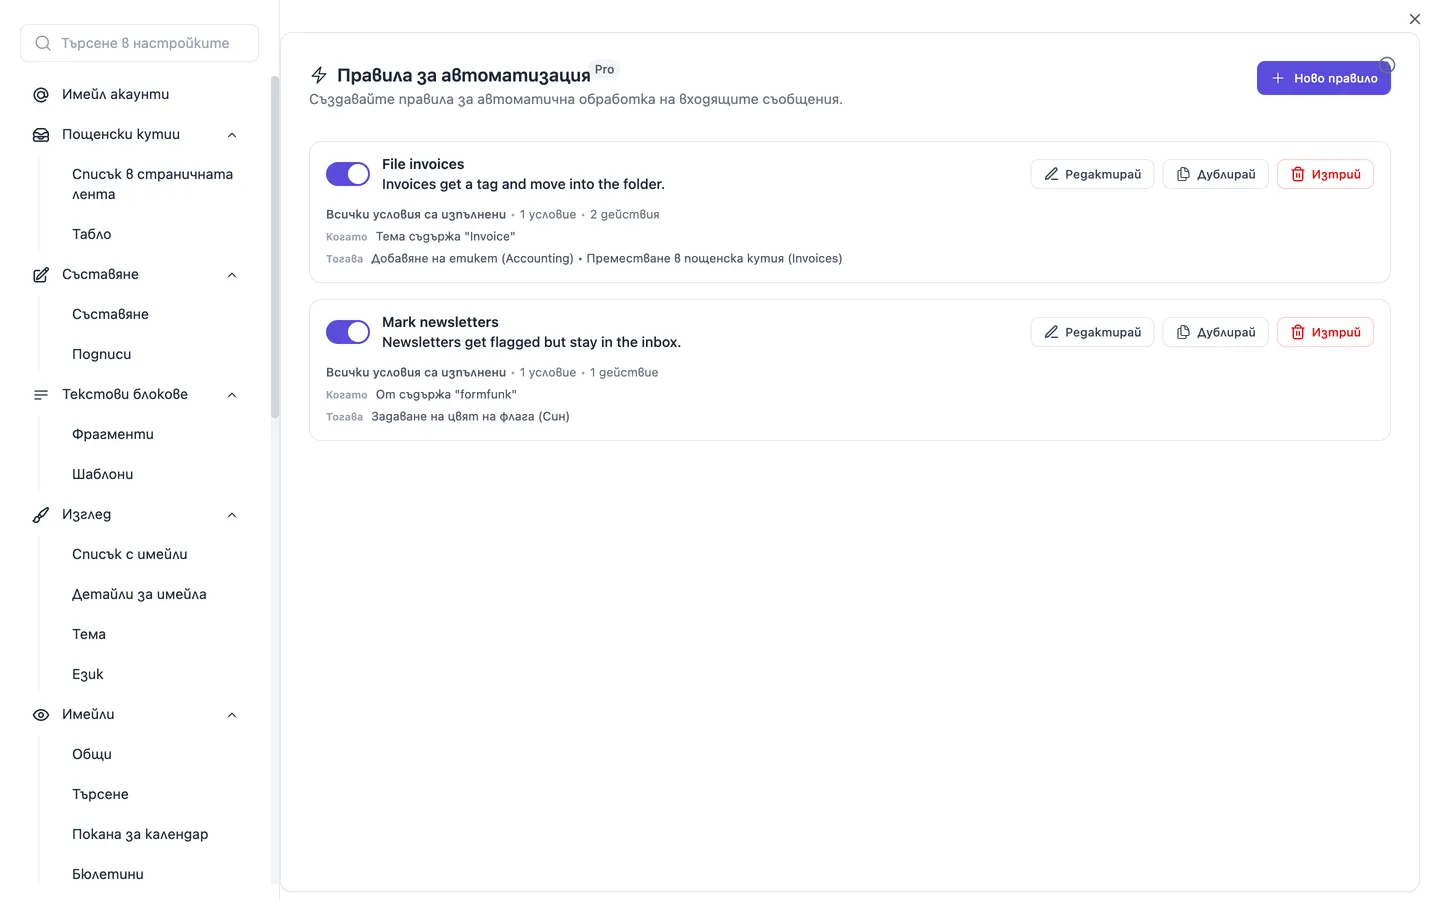1440x900 pixels.
Task: Click the trash icon for File invoices rule
Action: point(1298,174)
